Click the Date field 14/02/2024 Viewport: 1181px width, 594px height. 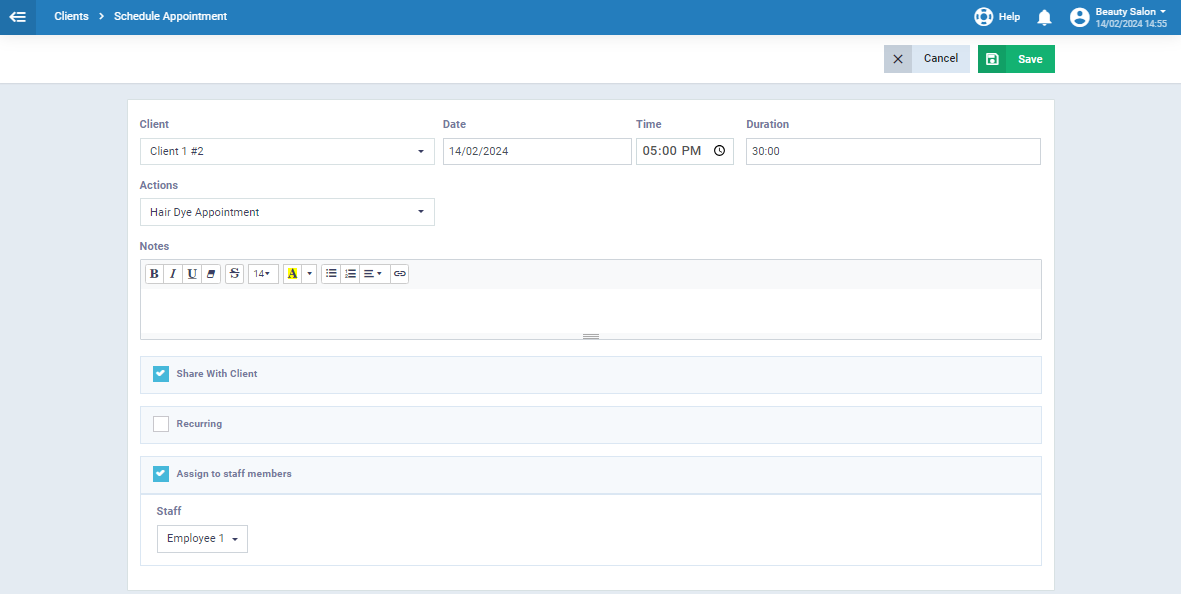(537, 151)
